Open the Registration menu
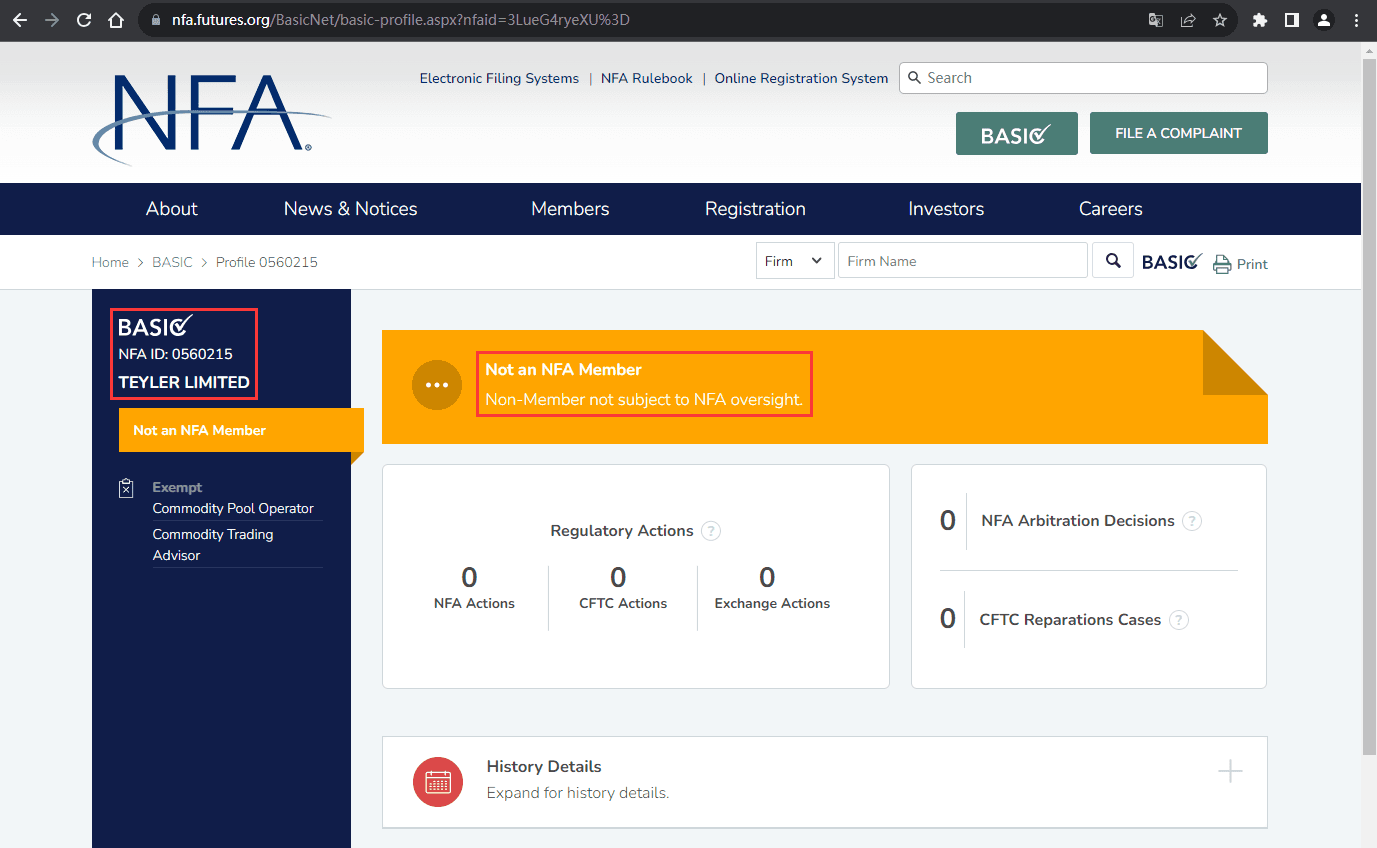 point(755,209)
